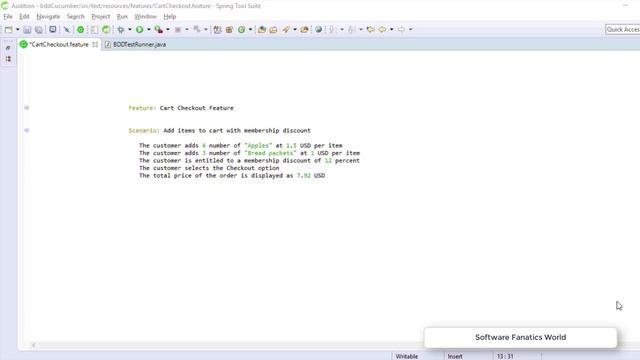Click the "Bread packets" string in step
This screenshot has height=360, width=640.
270,153
